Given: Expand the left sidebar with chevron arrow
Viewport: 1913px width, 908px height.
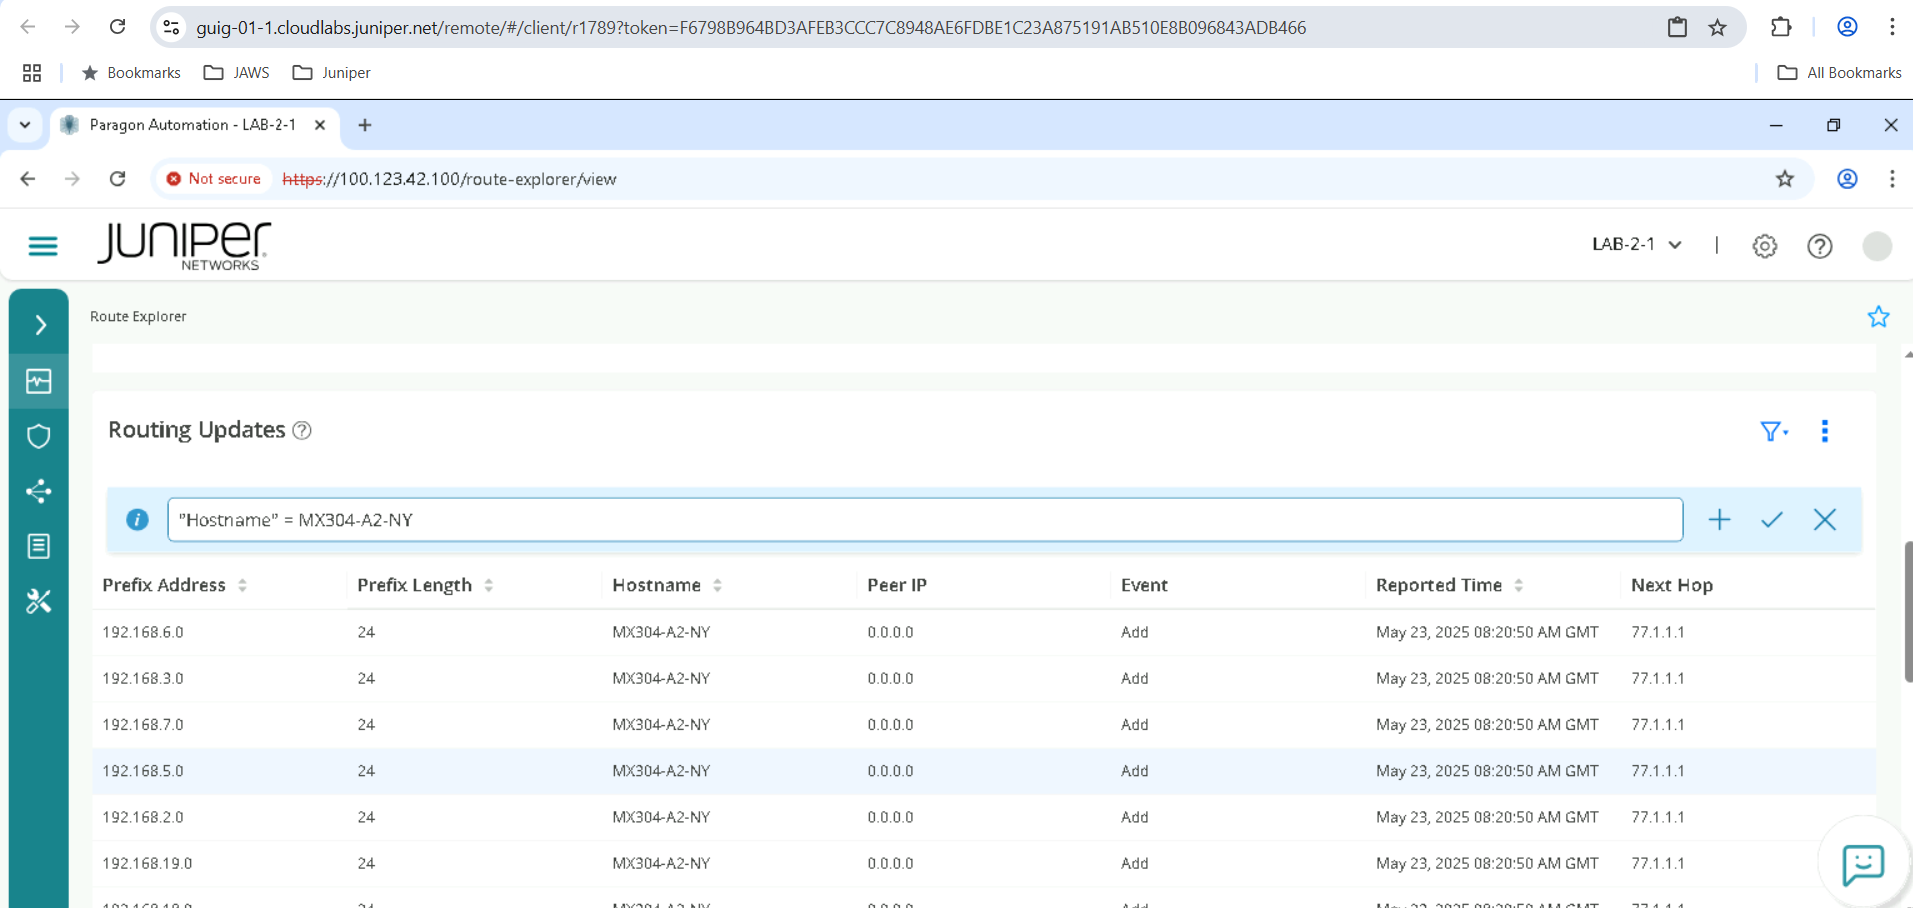Looking at the screenshot, I should (40, 325).
